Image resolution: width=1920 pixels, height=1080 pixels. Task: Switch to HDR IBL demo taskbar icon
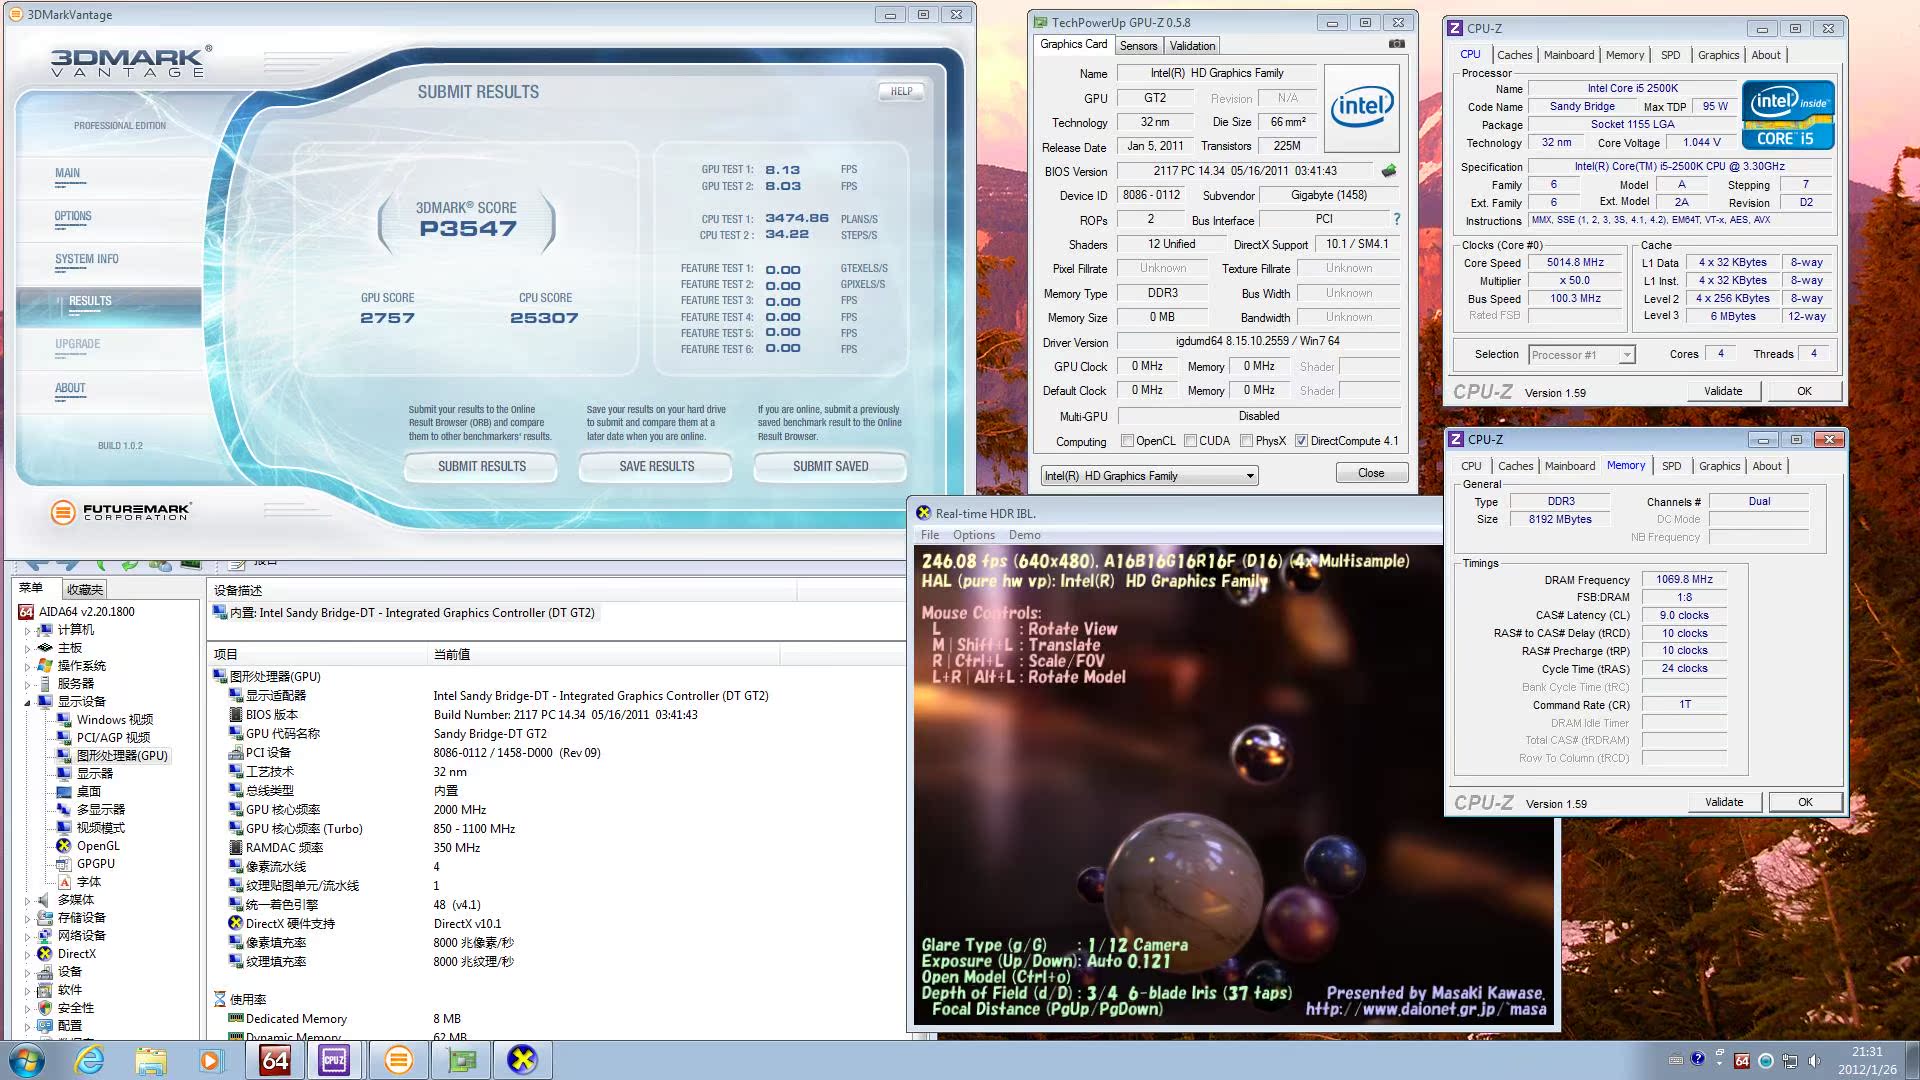522,1060
